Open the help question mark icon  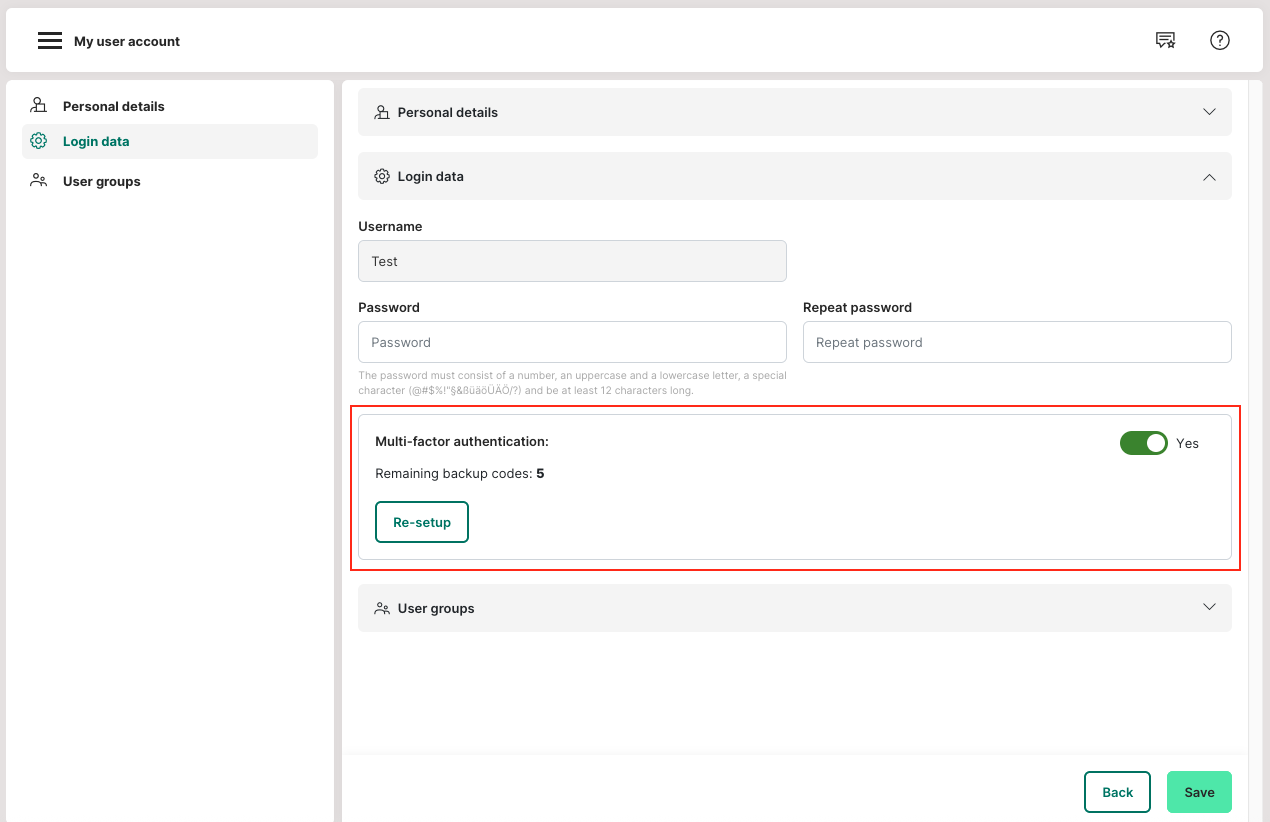(1219, 40)
